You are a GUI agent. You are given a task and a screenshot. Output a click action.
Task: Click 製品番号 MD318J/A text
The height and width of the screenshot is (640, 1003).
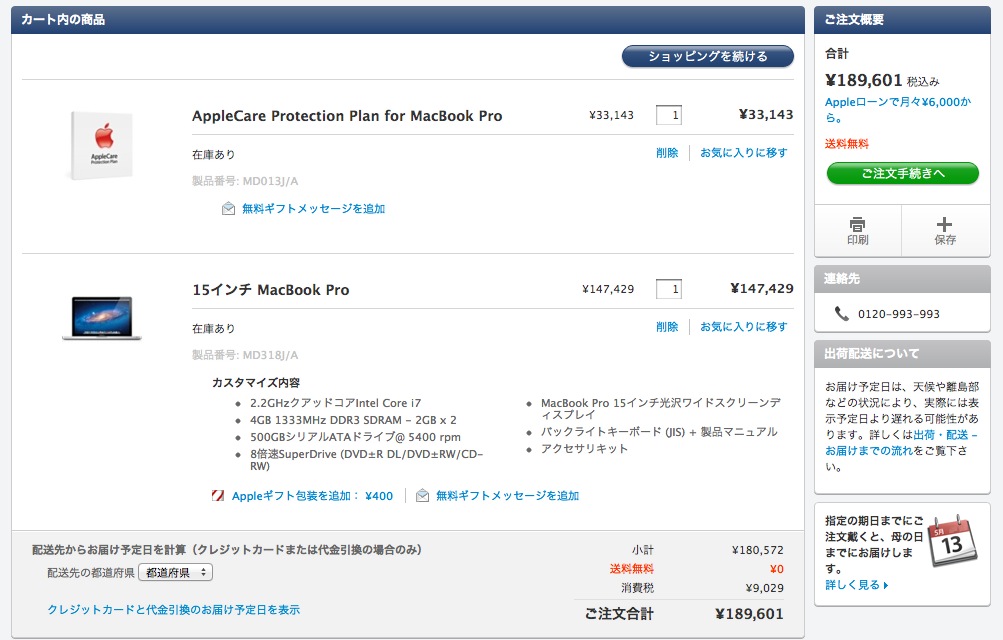[x=245, y=355]
